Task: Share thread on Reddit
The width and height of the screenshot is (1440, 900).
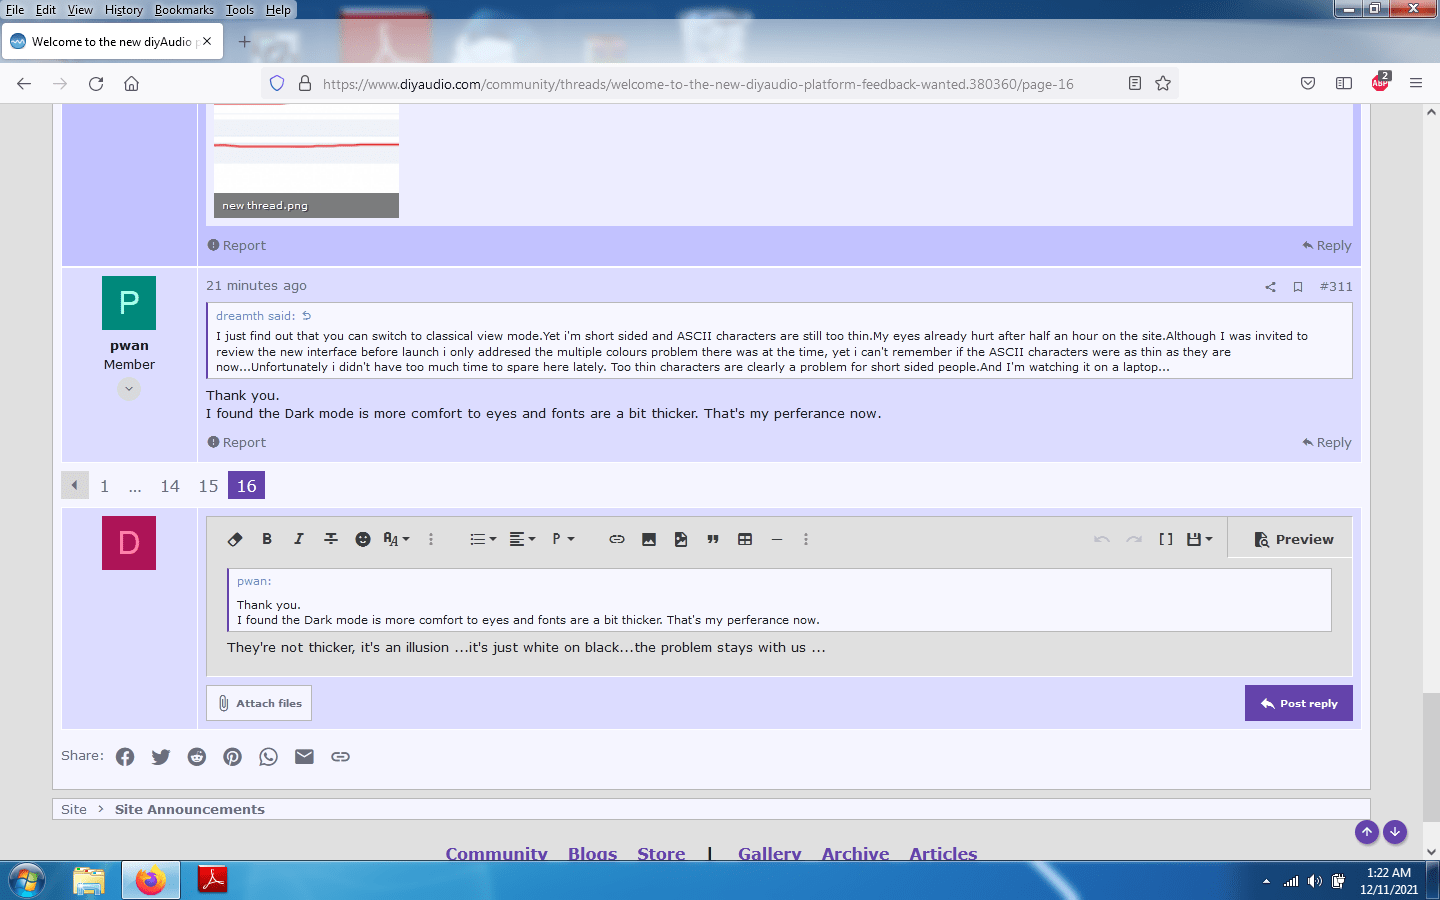Action: click(x=197, y=757)
